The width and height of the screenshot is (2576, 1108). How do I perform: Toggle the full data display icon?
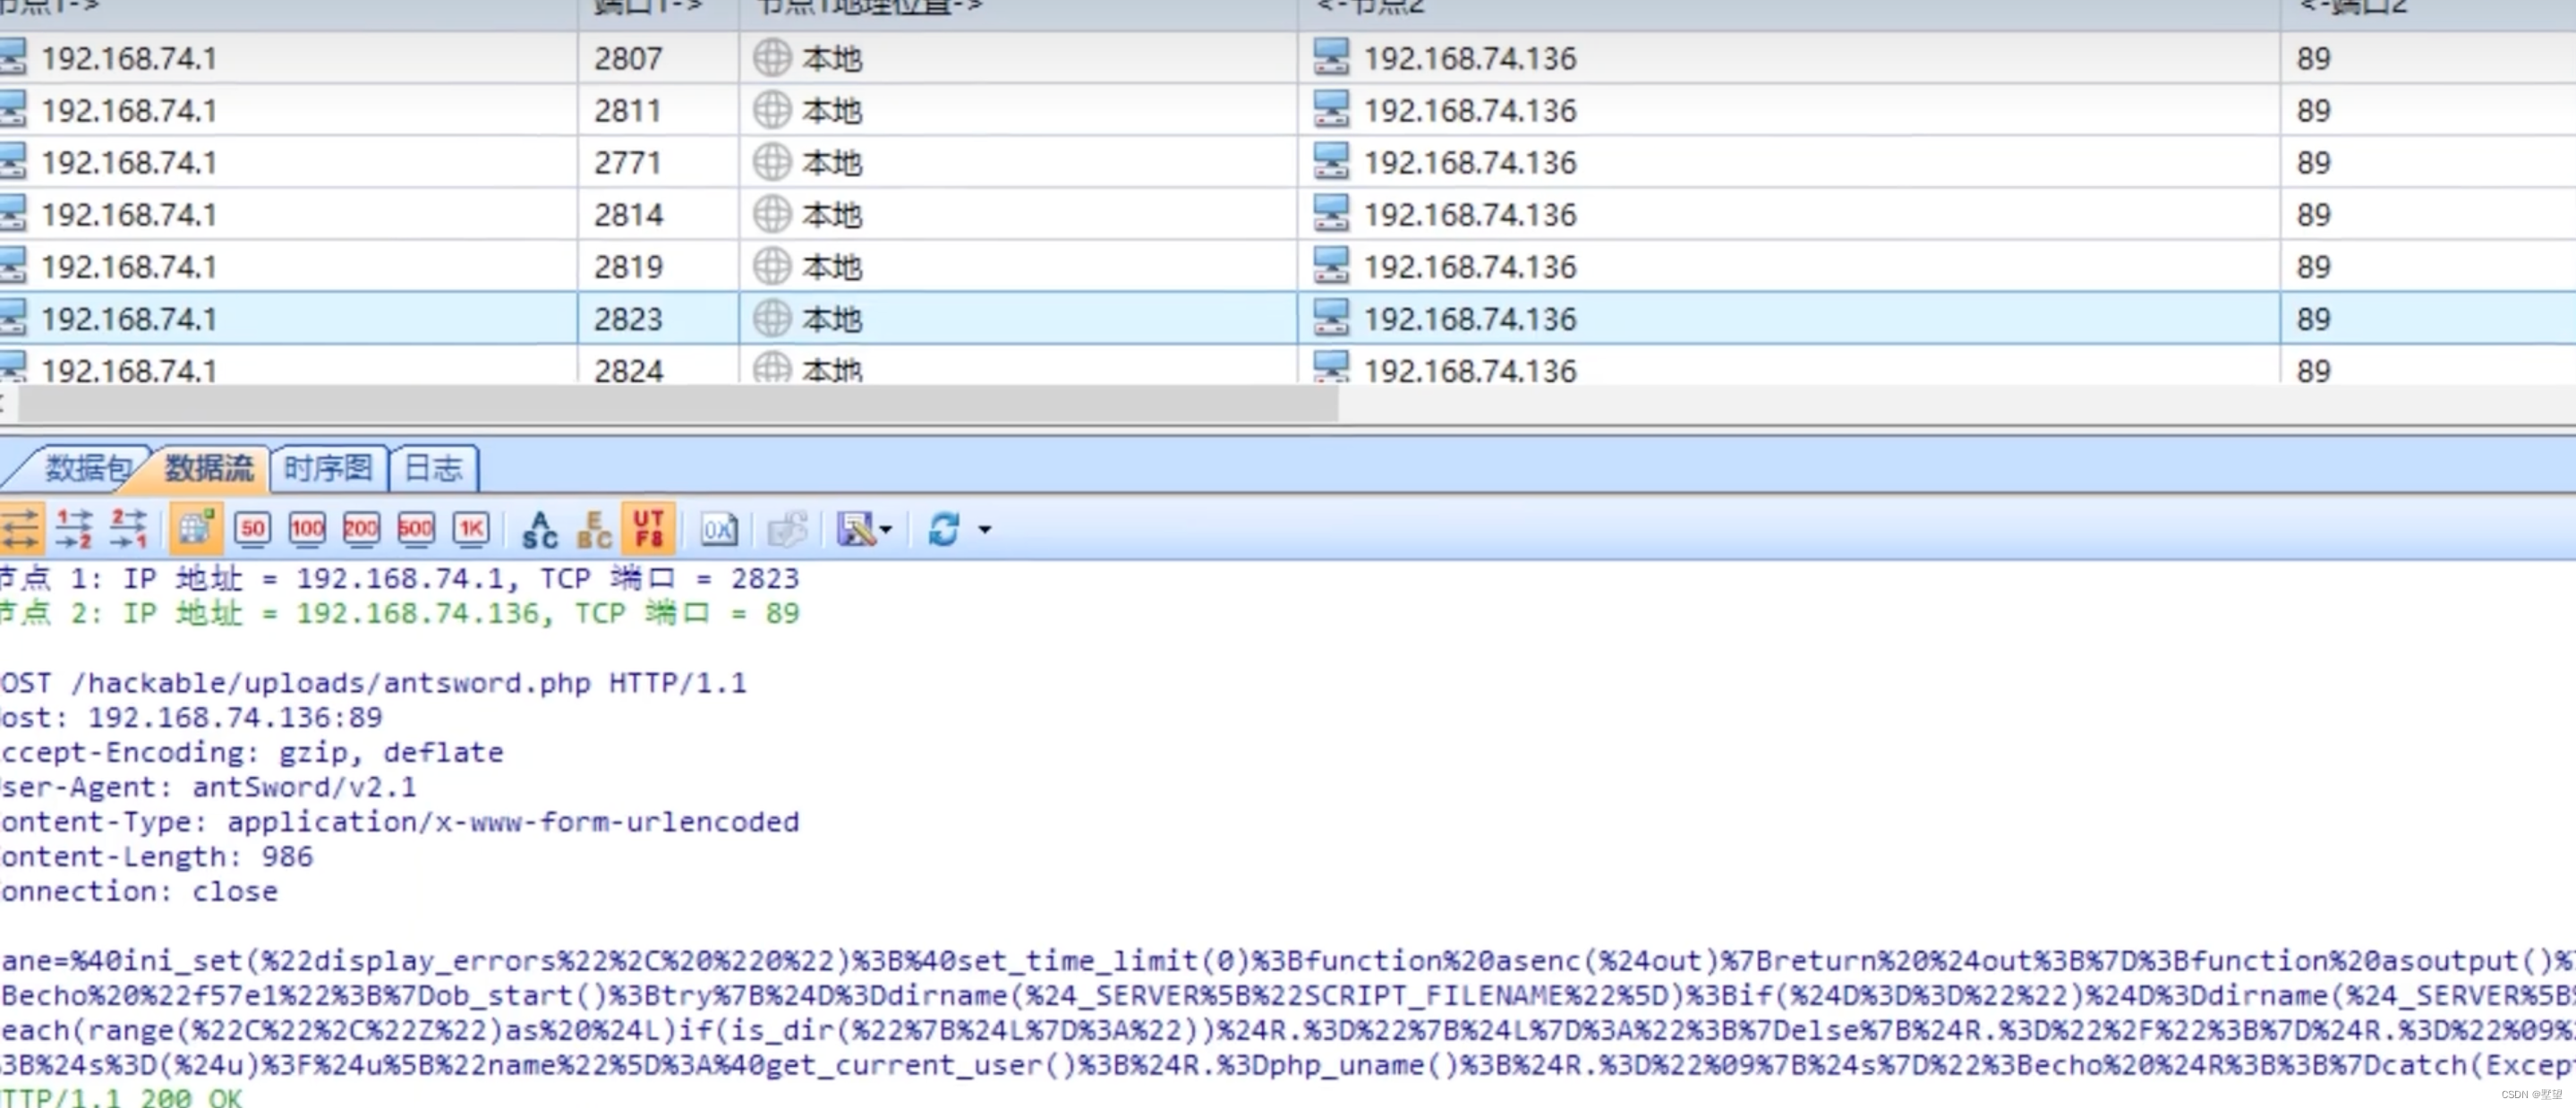point(196,528)
